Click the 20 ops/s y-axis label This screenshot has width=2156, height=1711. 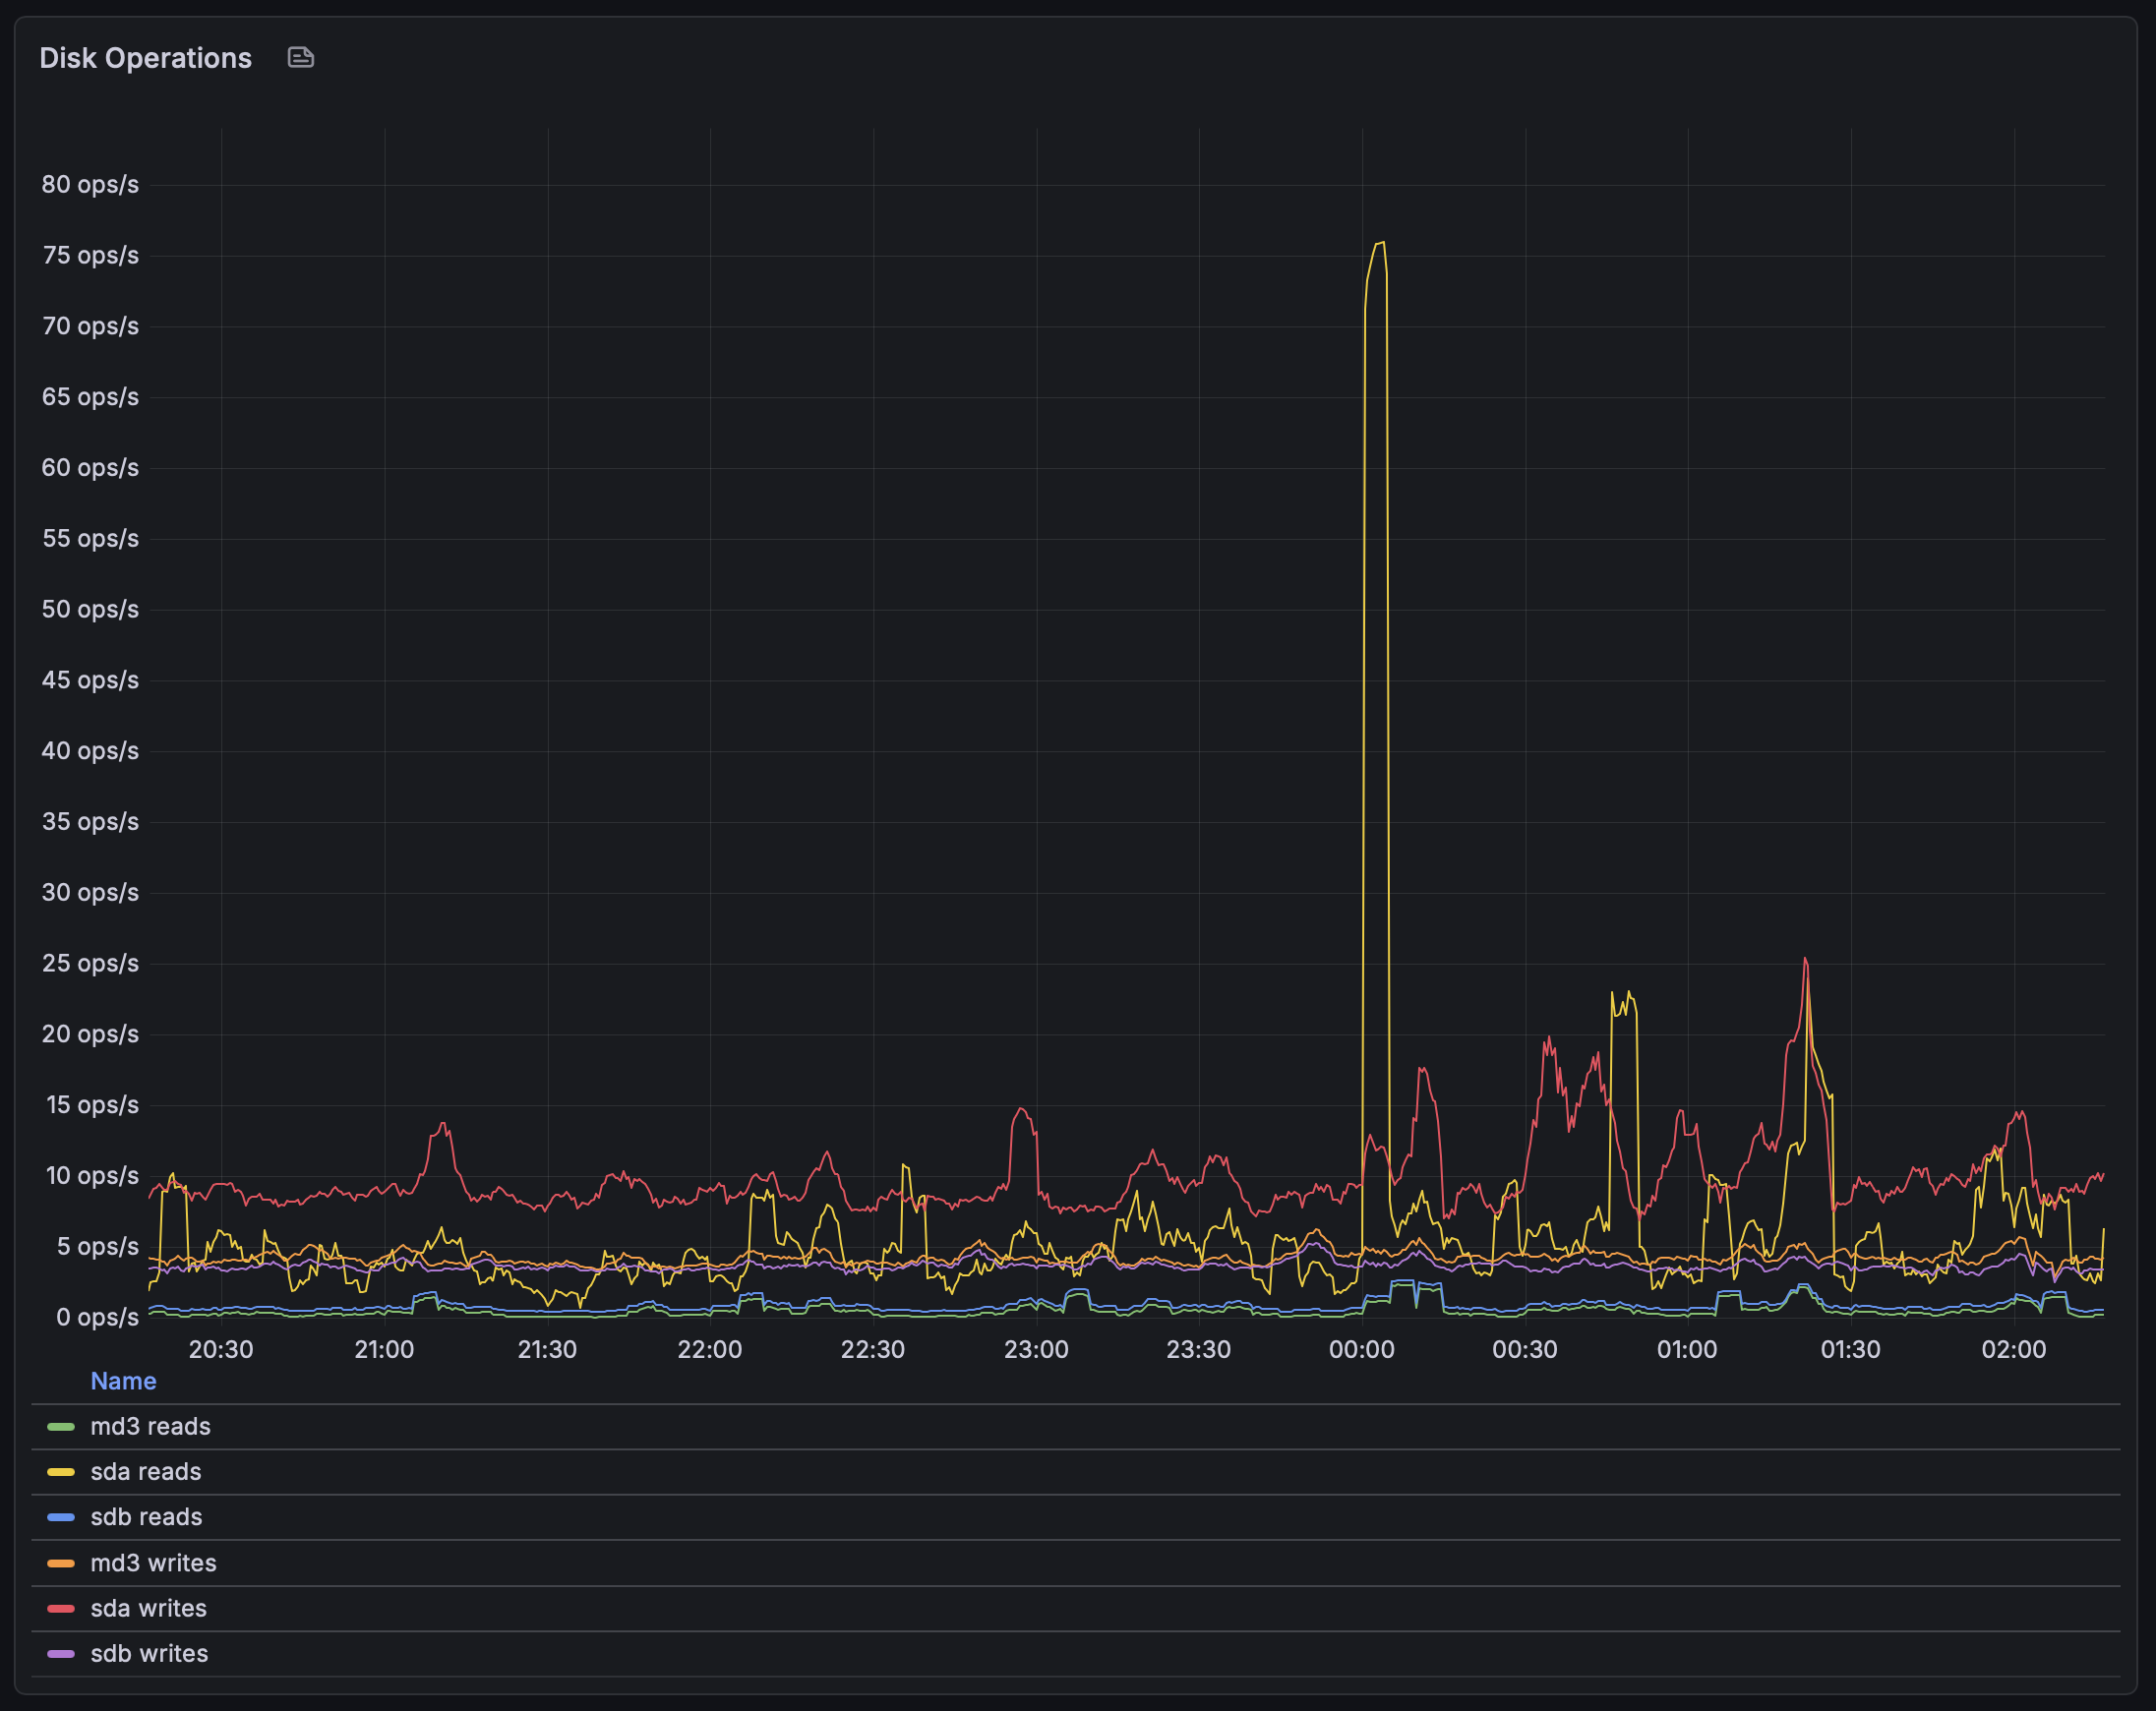[90, 1034]
